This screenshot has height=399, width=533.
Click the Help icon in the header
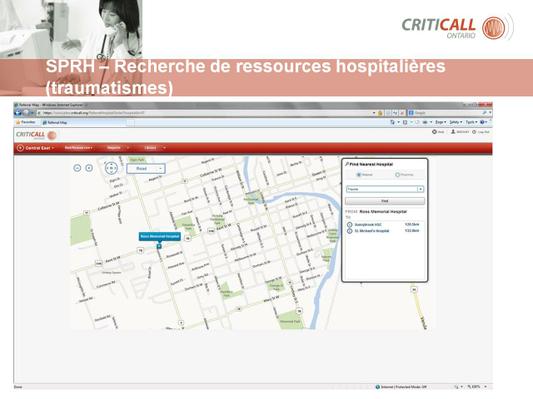(434, 132)
